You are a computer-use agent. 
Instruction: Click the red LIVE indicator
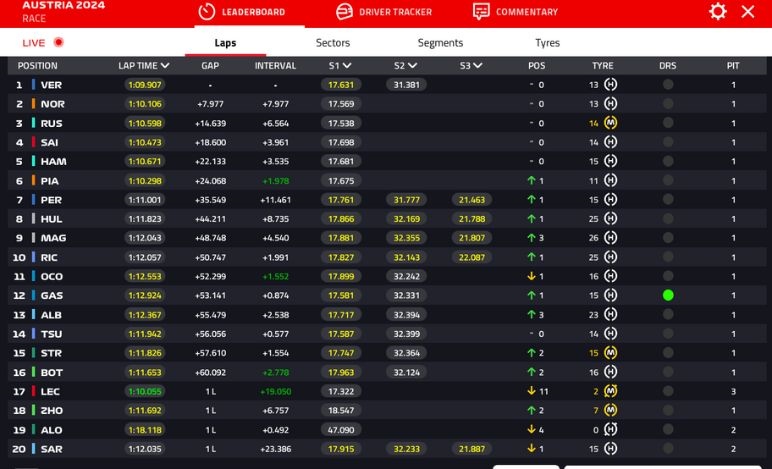(x=59, y=43)
